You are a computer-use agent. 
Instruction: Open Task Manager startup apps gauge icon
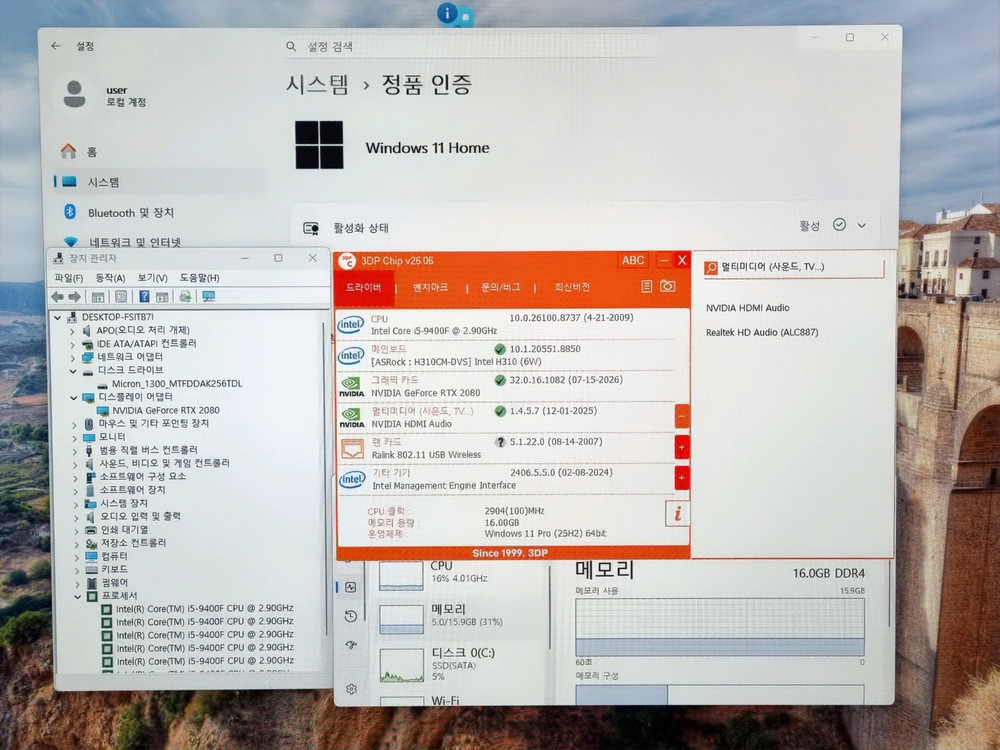pos(351,645)
